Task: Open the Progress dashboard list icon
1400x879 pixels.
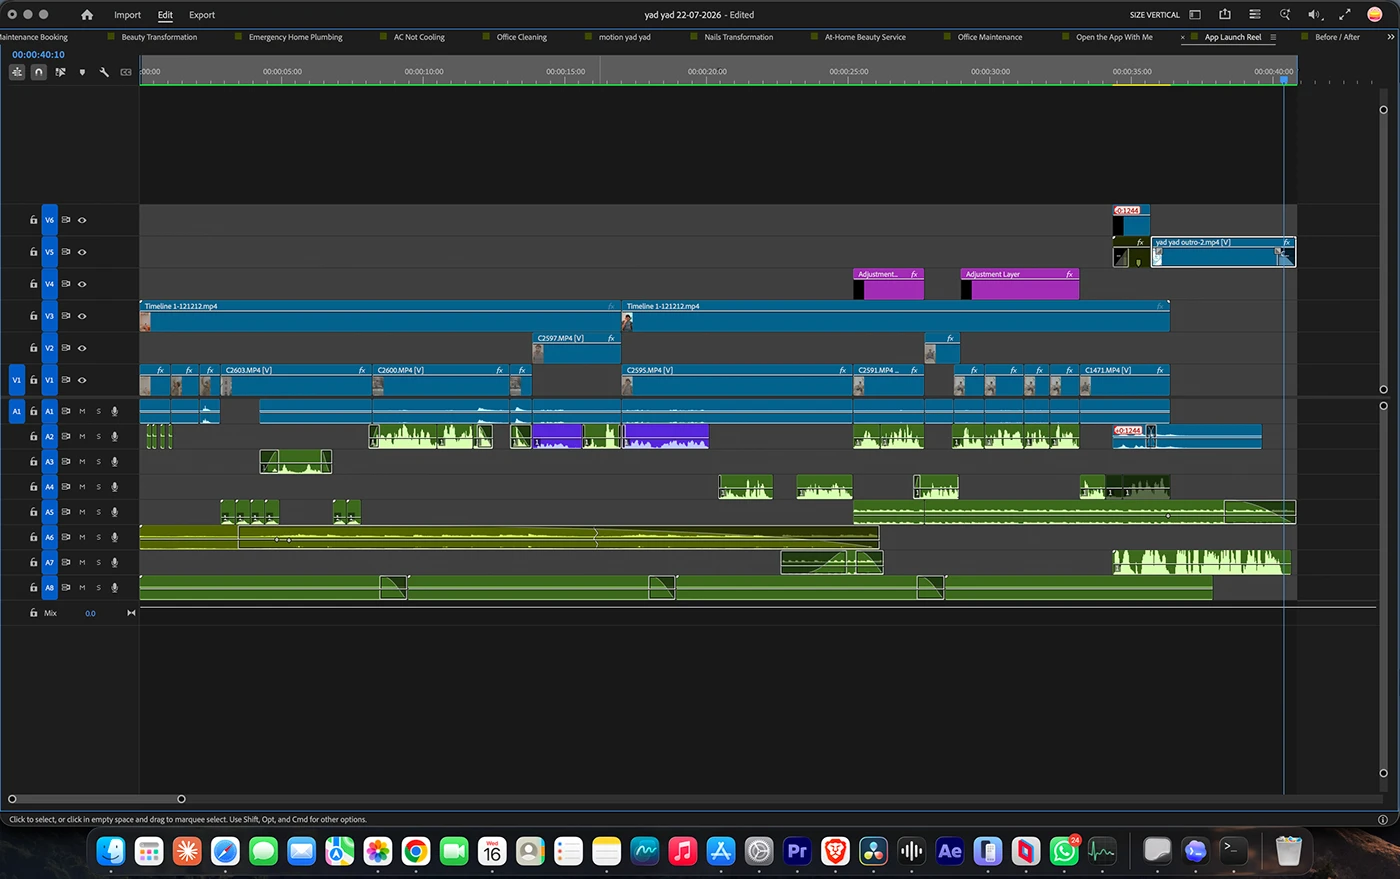Action: (1255, 15)
